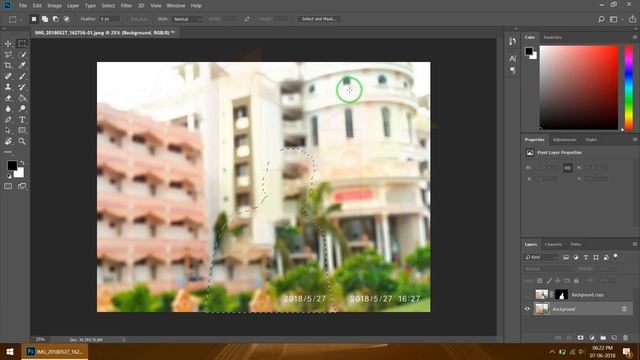Open the Image menu

54,6
